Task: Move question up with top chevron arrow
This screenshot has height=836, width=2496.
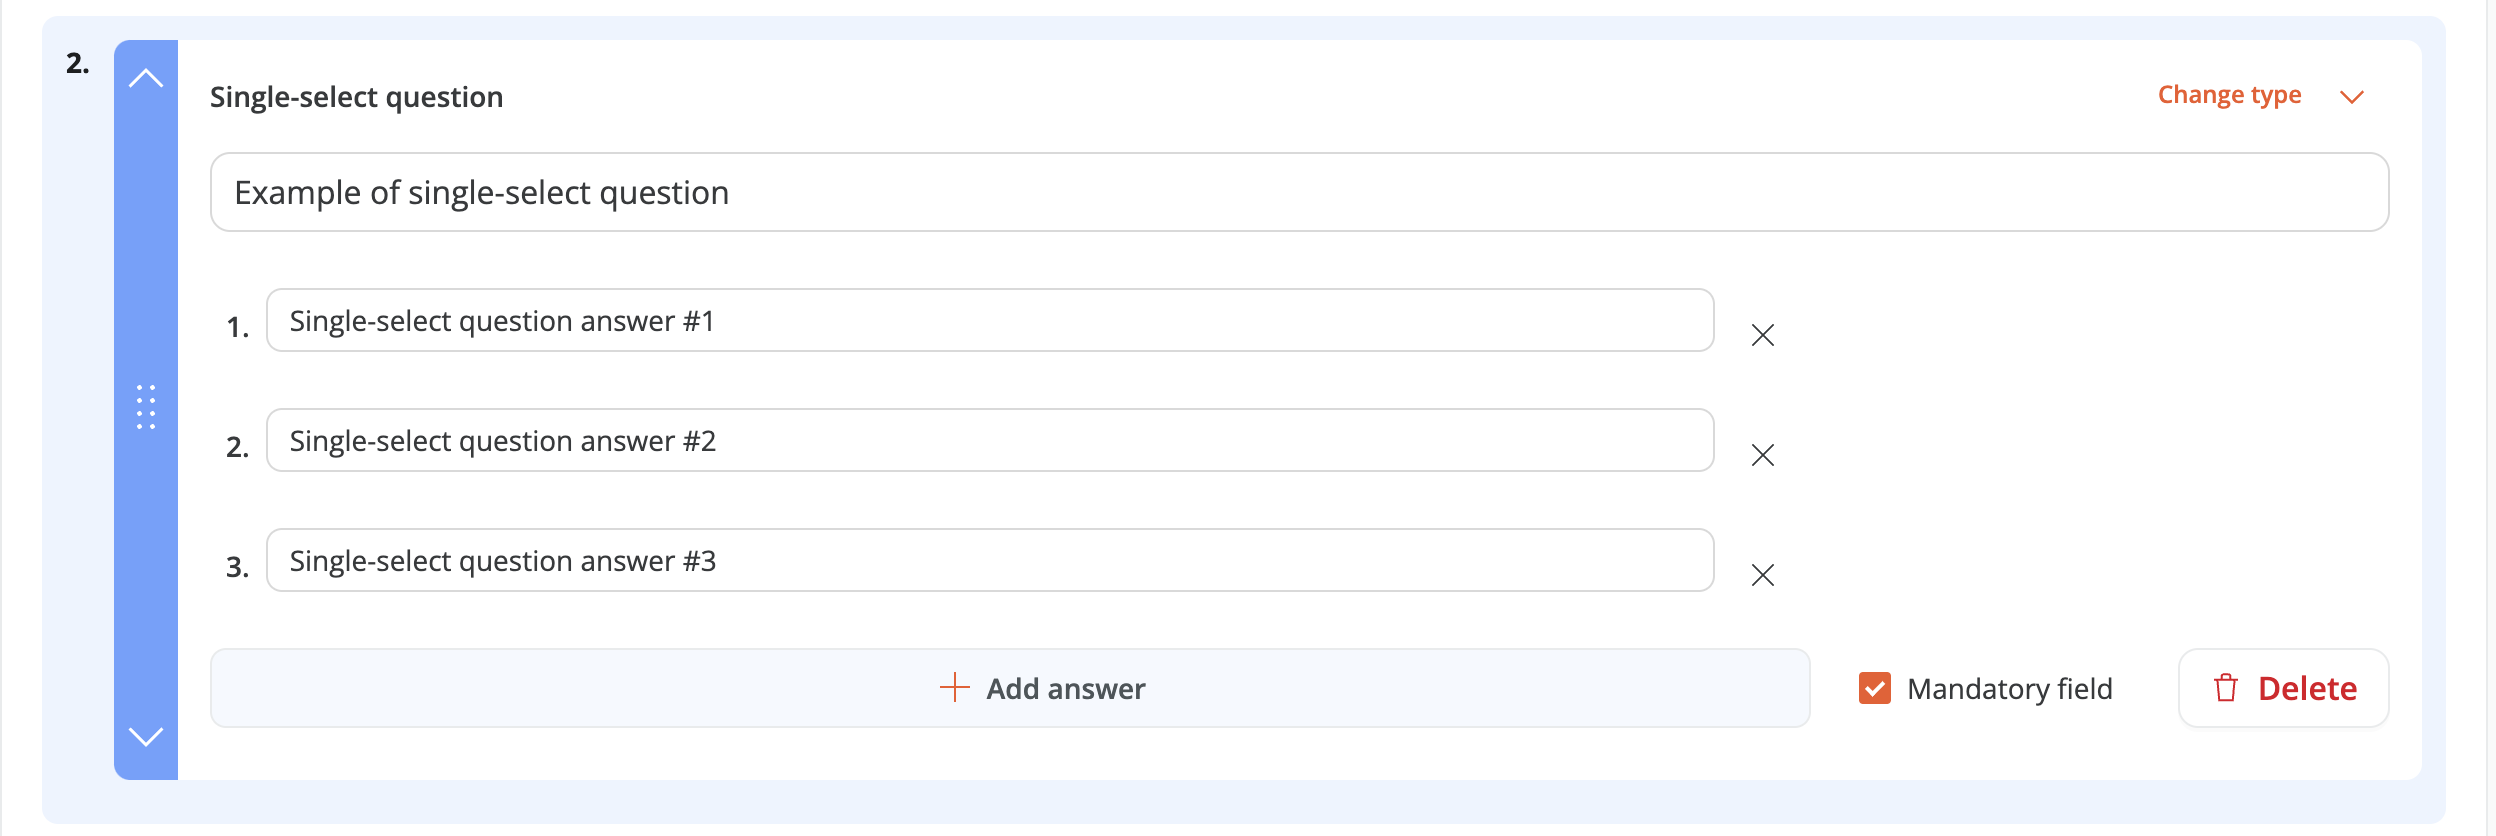Action: point(146,78)
